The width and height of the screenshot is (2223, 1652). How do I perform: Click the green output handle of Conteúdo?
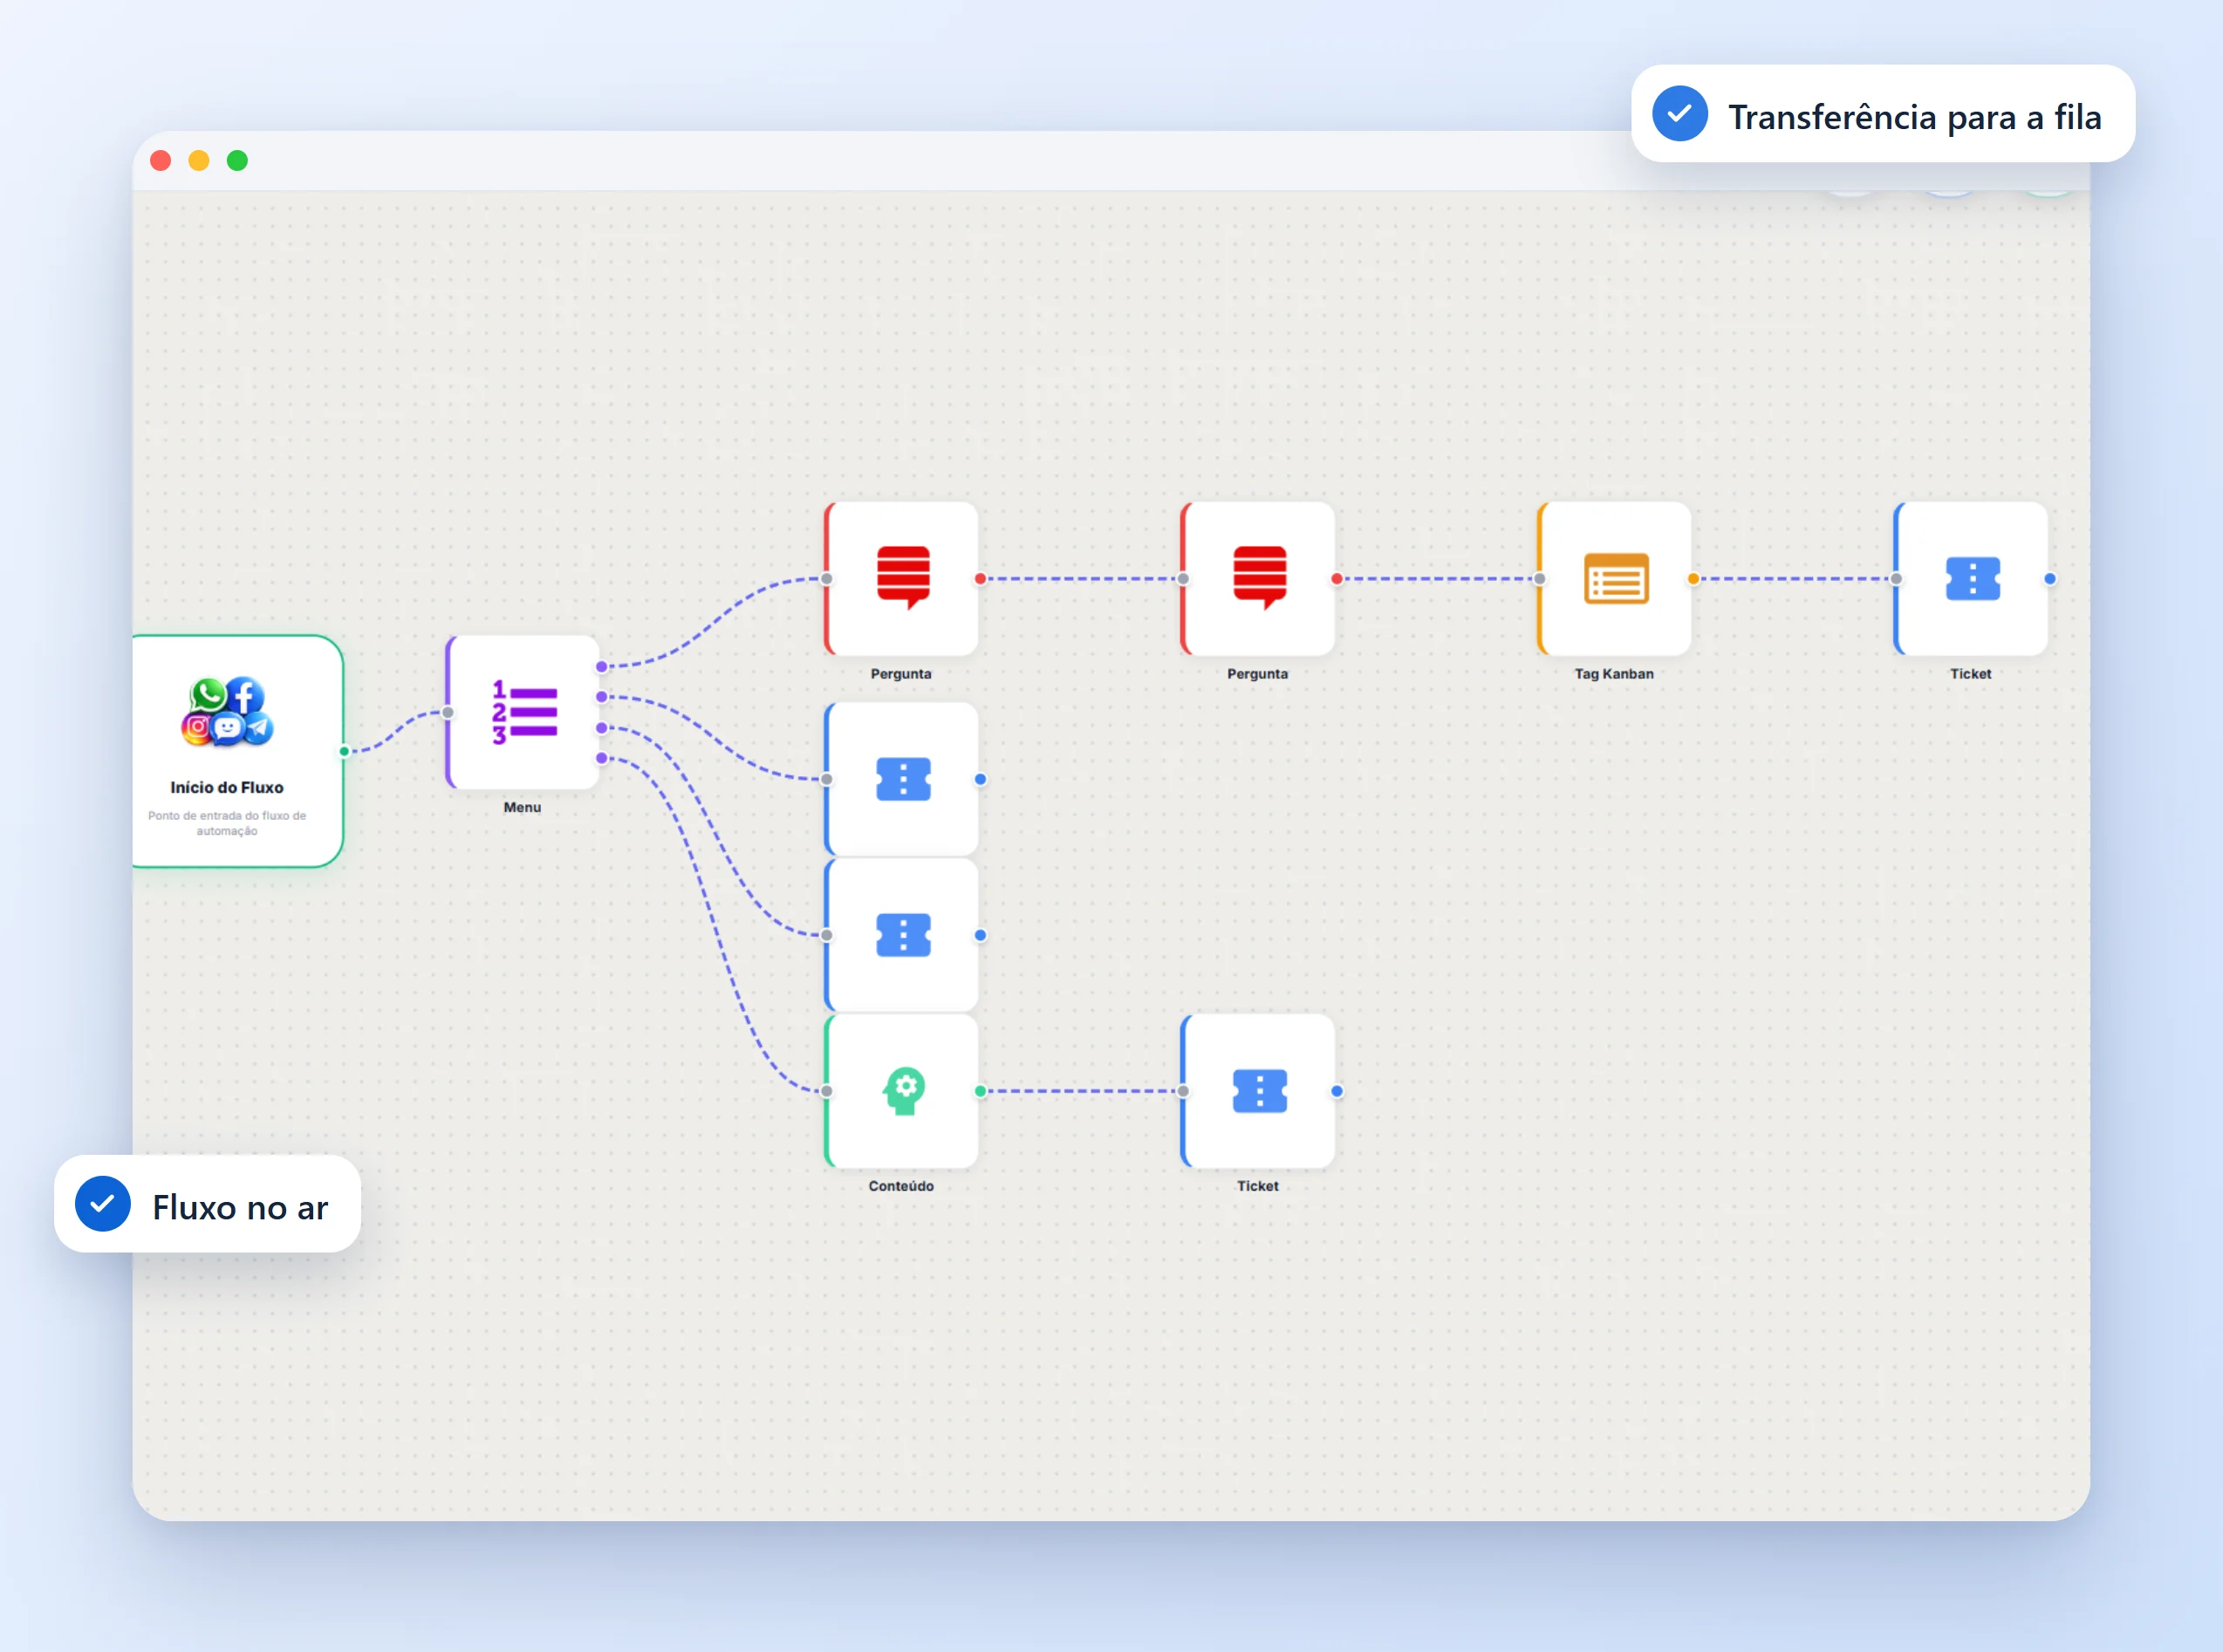click(x=980, y=1091)
